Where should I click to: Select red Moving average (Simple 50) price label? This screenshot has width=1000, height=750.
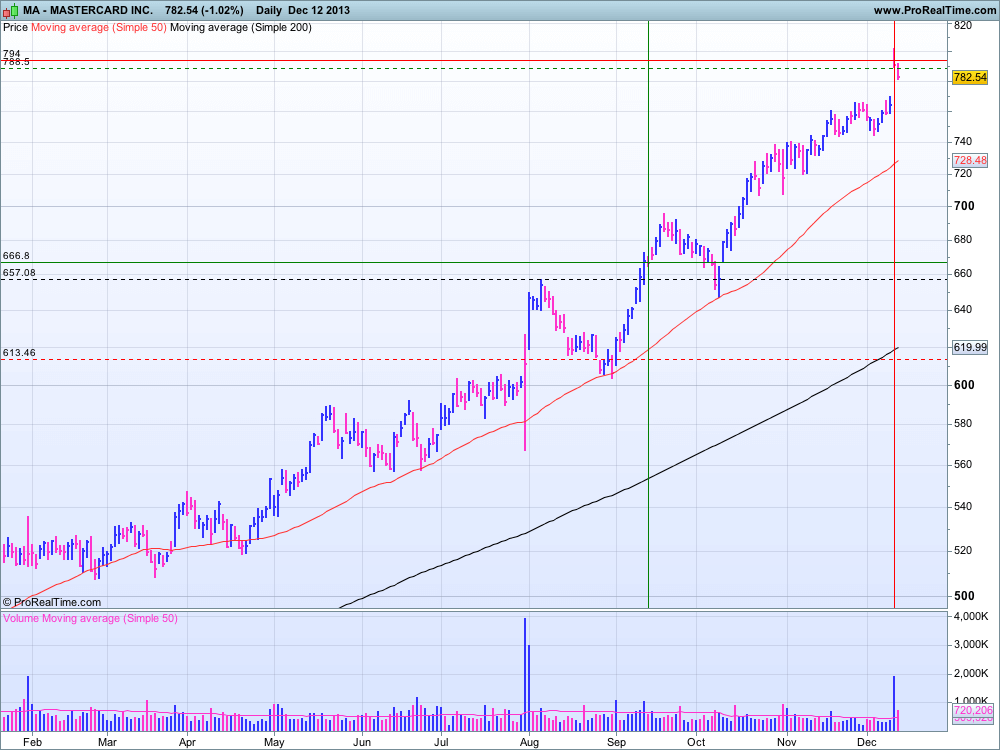(99, 27)
